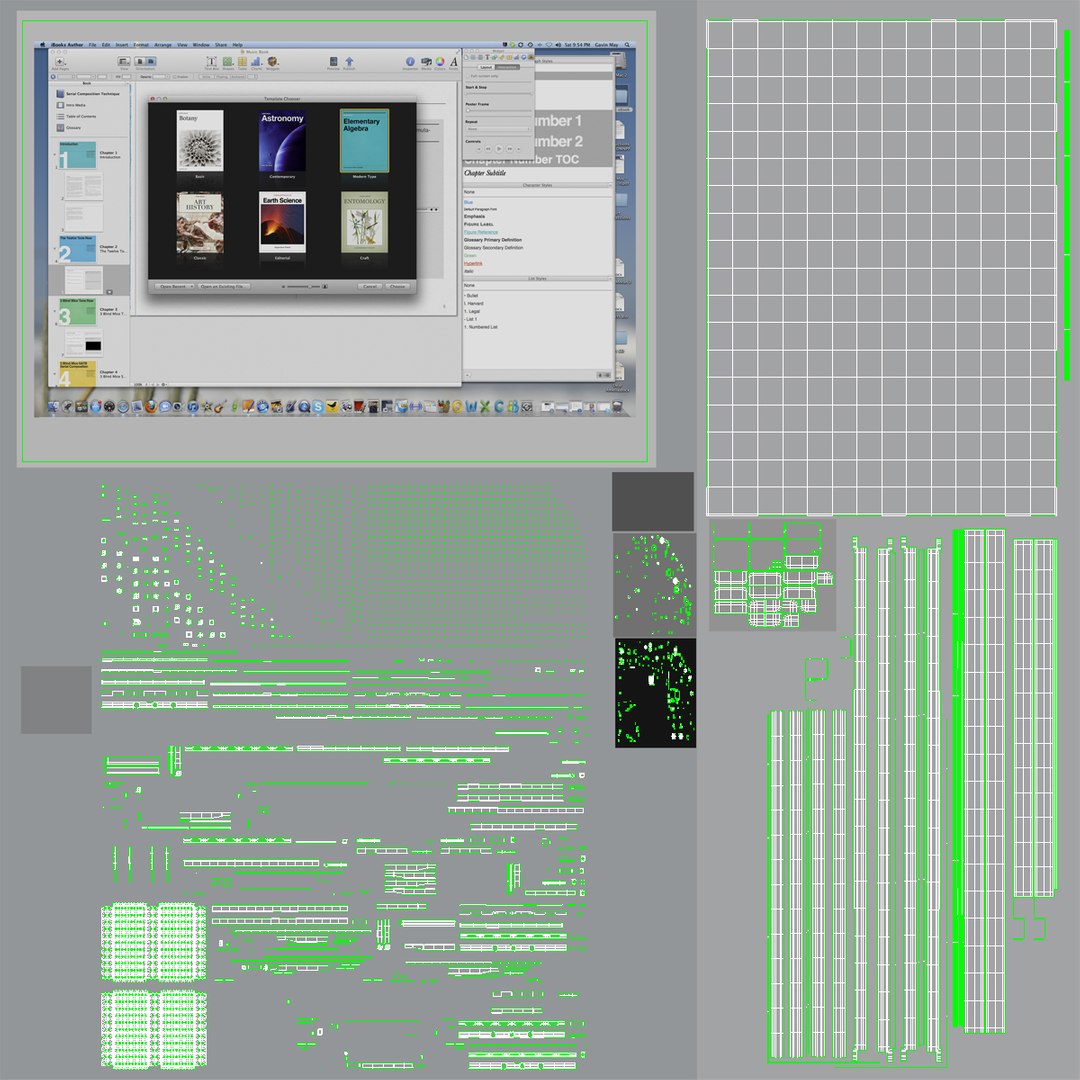Switch to the Interaction tab in inspector
The height and width of the screenshot is (1080, 1080).
[x=507, y=67]
